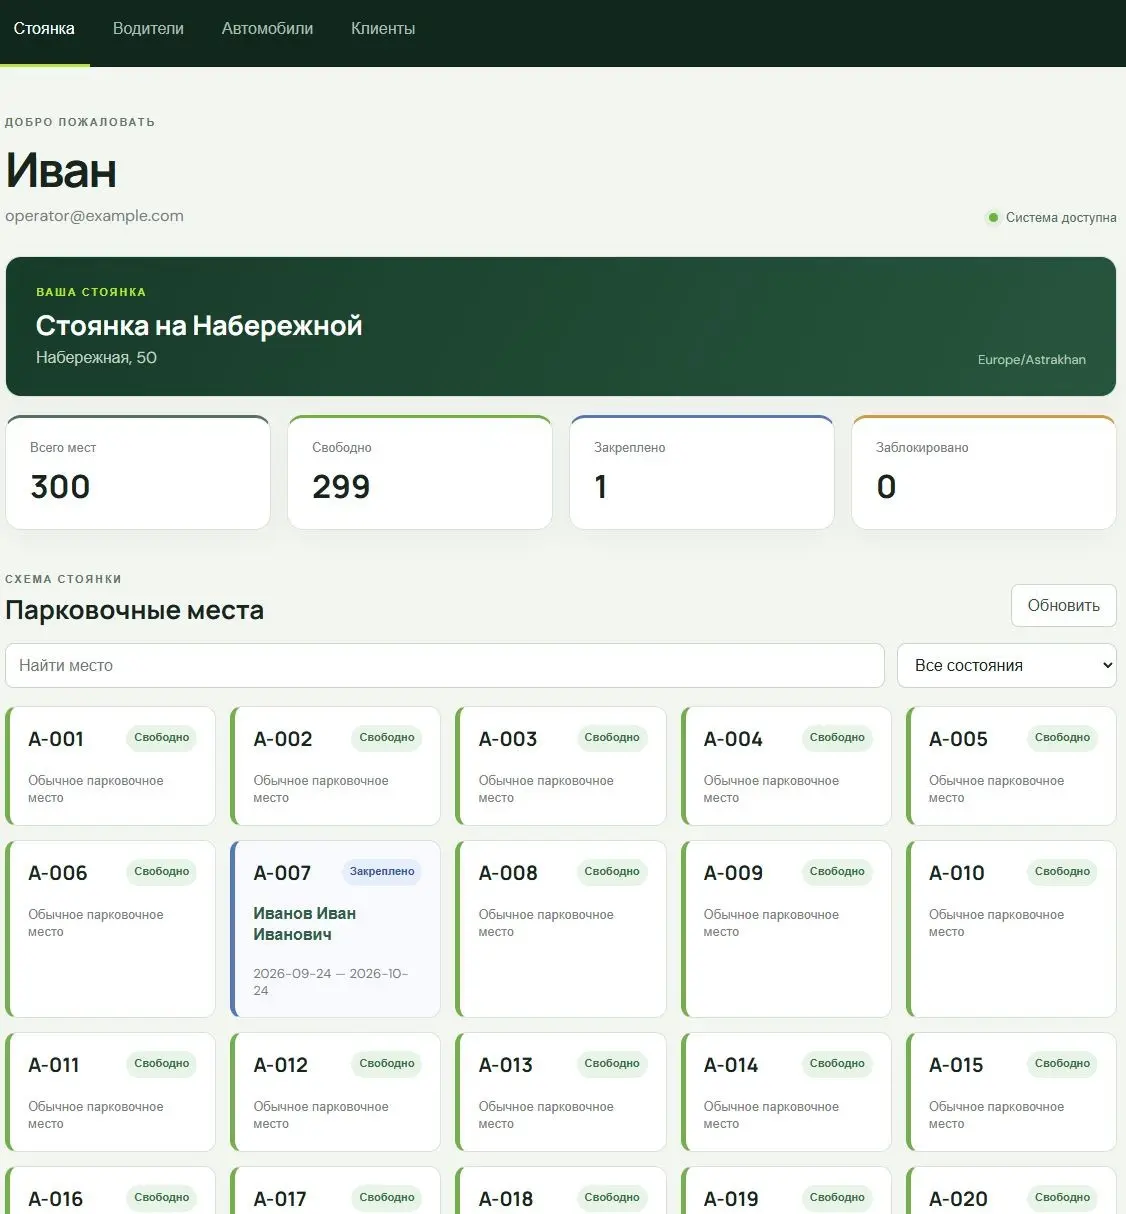The width and height of the screenshot is (1126, 1214).
Task: Go to the Автомобили tab
Action: [267, 29]
